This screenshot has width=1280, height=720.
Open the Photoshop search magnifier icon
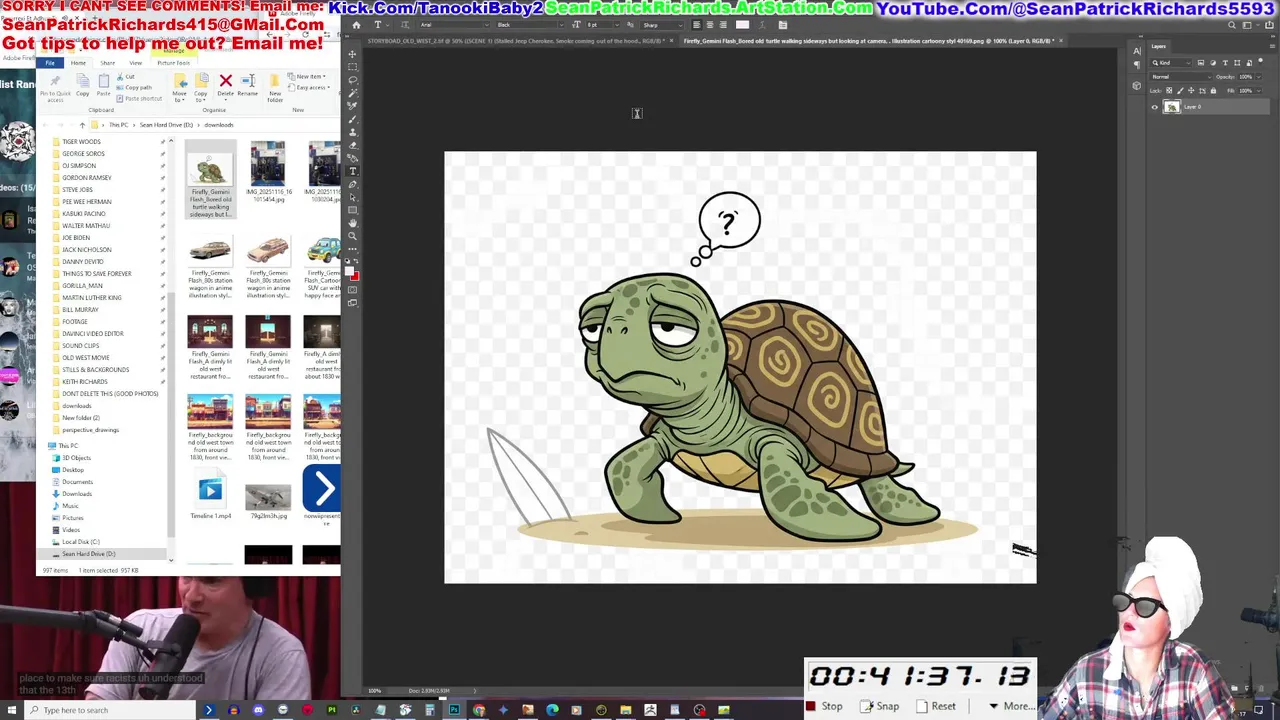click(1232, 25)
